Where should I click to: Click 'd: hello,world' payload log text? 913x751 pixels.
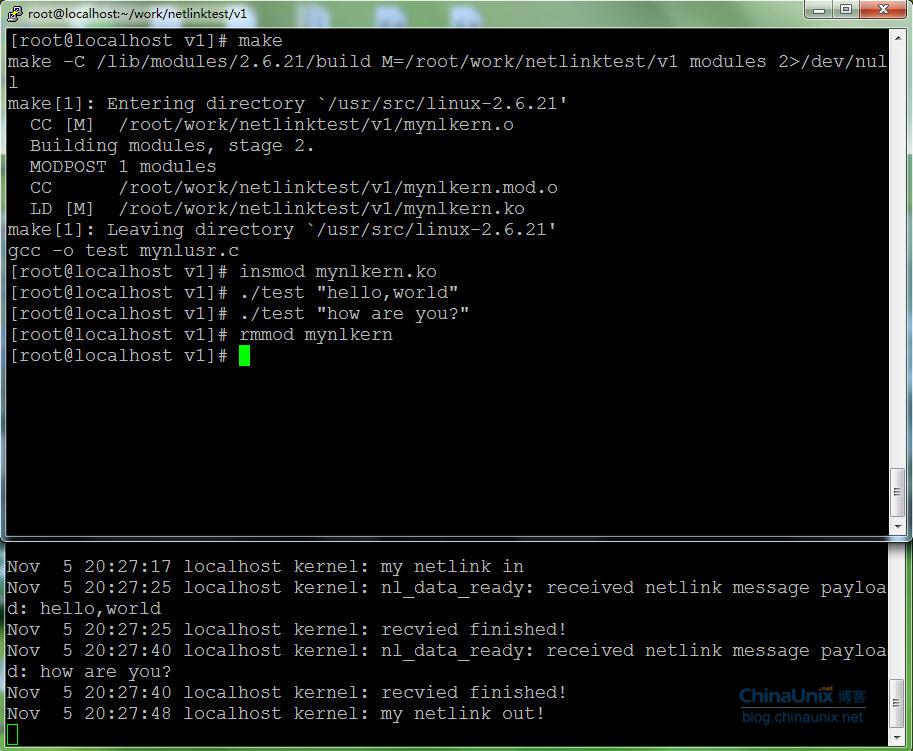point(84,608)
